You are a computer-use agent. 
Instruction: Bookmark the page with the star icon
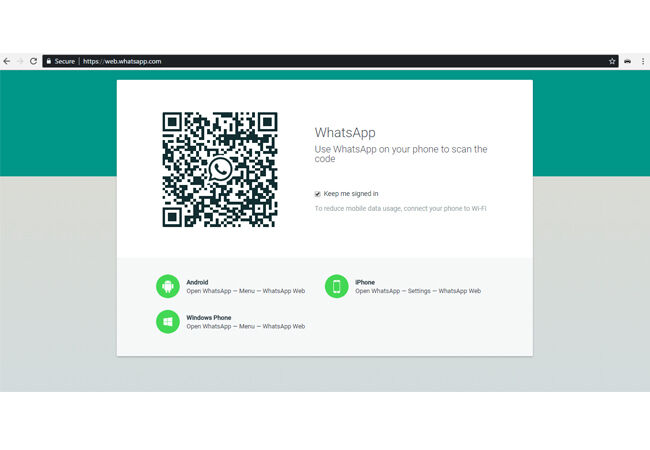pos(612,61)
